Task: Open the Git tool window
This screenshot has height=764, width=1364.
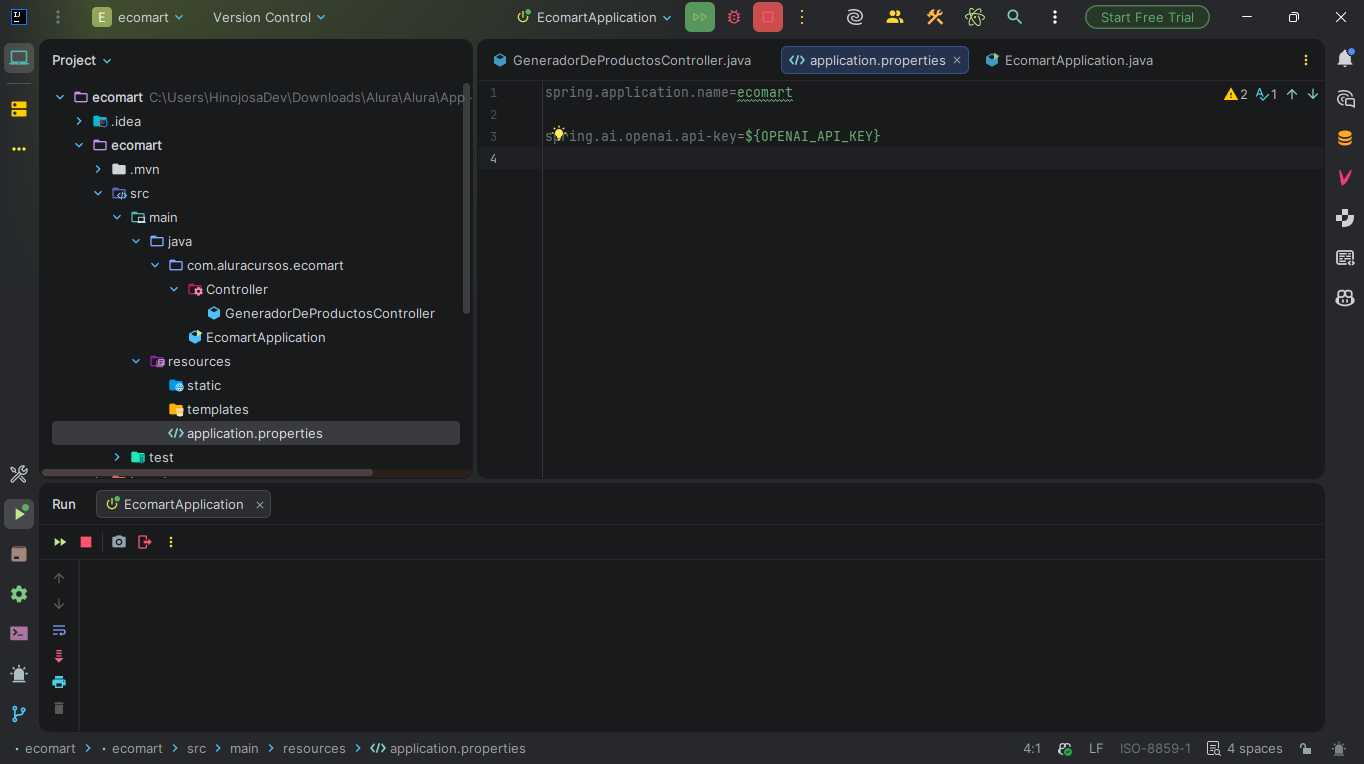Action: 19,714
